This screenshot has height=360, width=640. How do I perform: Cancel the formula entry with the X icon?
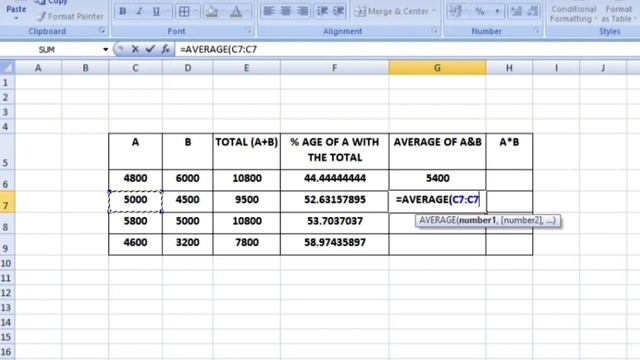coord(135,49)
